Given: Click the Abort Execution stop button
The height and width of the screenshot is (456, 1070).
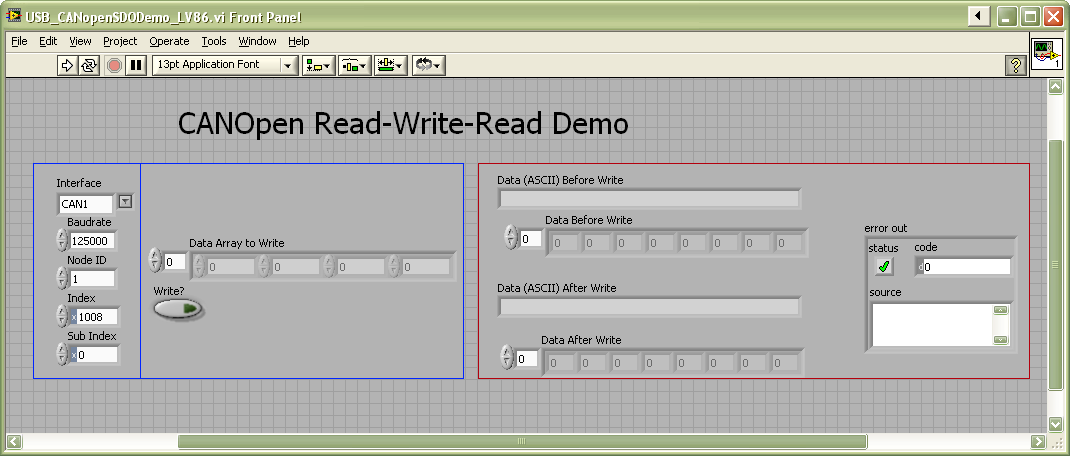Looking at the screenshot, I should 114,65.
